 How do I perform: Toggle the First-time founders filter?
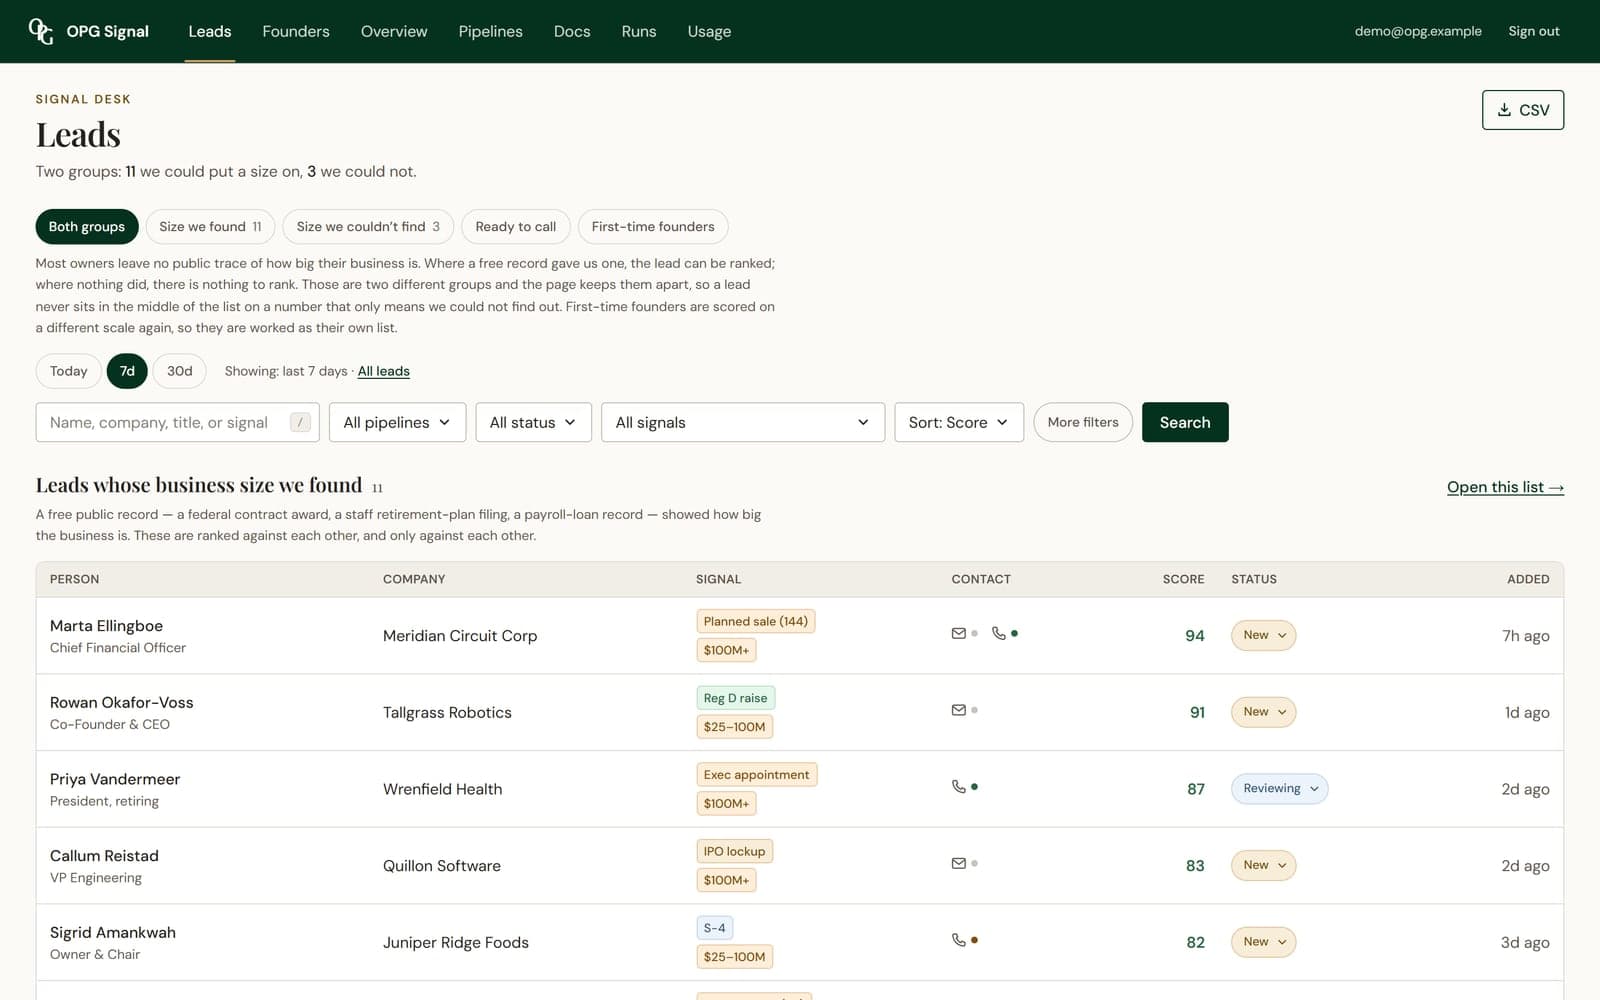click(x=653, y=227)
